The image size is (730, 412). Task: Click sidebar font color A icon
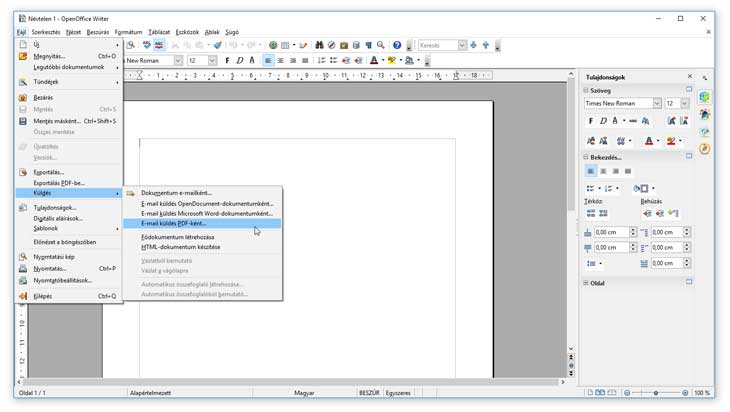[x=649, y=141]
